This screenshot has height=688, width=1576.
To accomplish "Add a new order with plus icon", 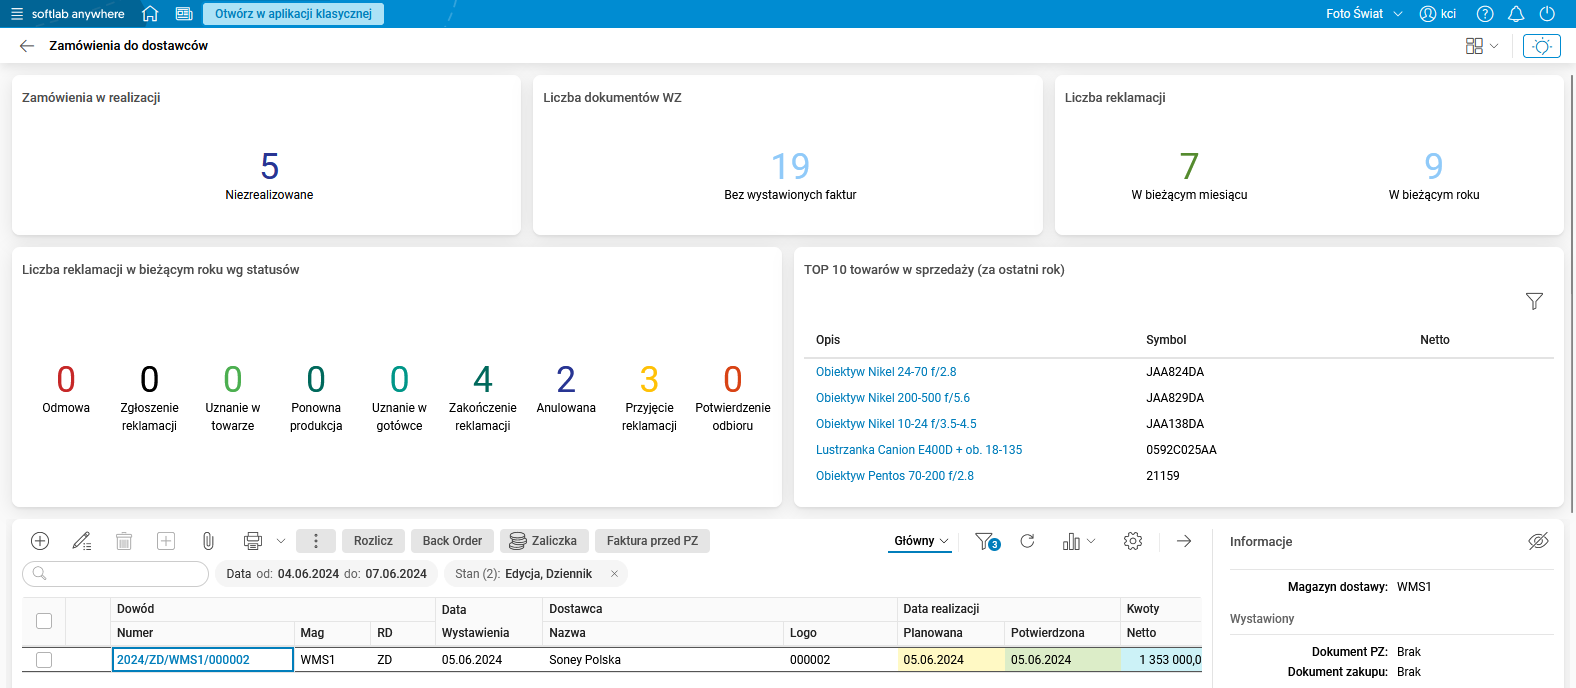I will click(x=40, y=541).
